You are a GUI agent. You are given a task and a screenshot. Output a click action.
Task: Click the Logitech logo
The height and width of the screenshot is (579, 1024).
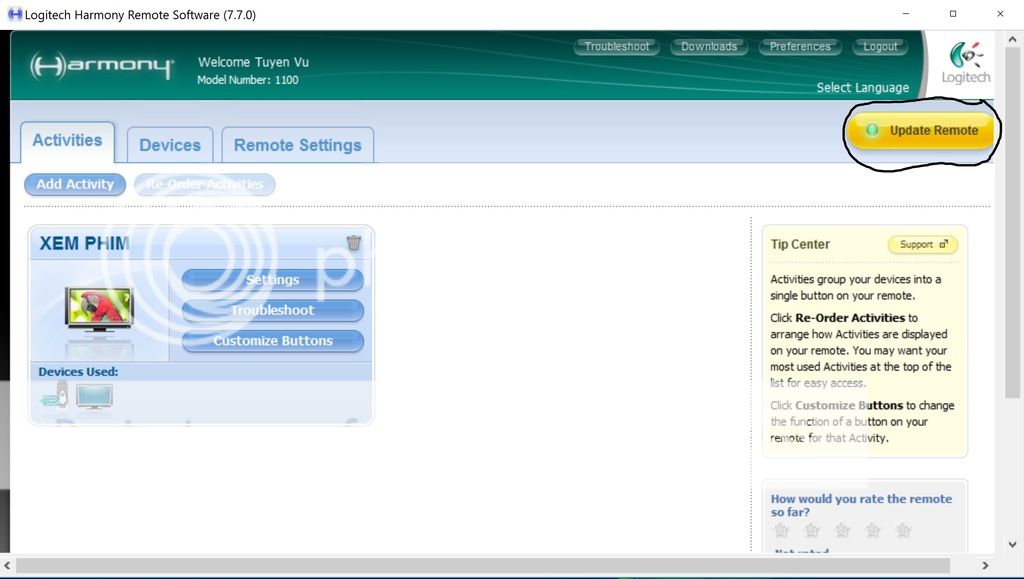click(x=965, y=64)
